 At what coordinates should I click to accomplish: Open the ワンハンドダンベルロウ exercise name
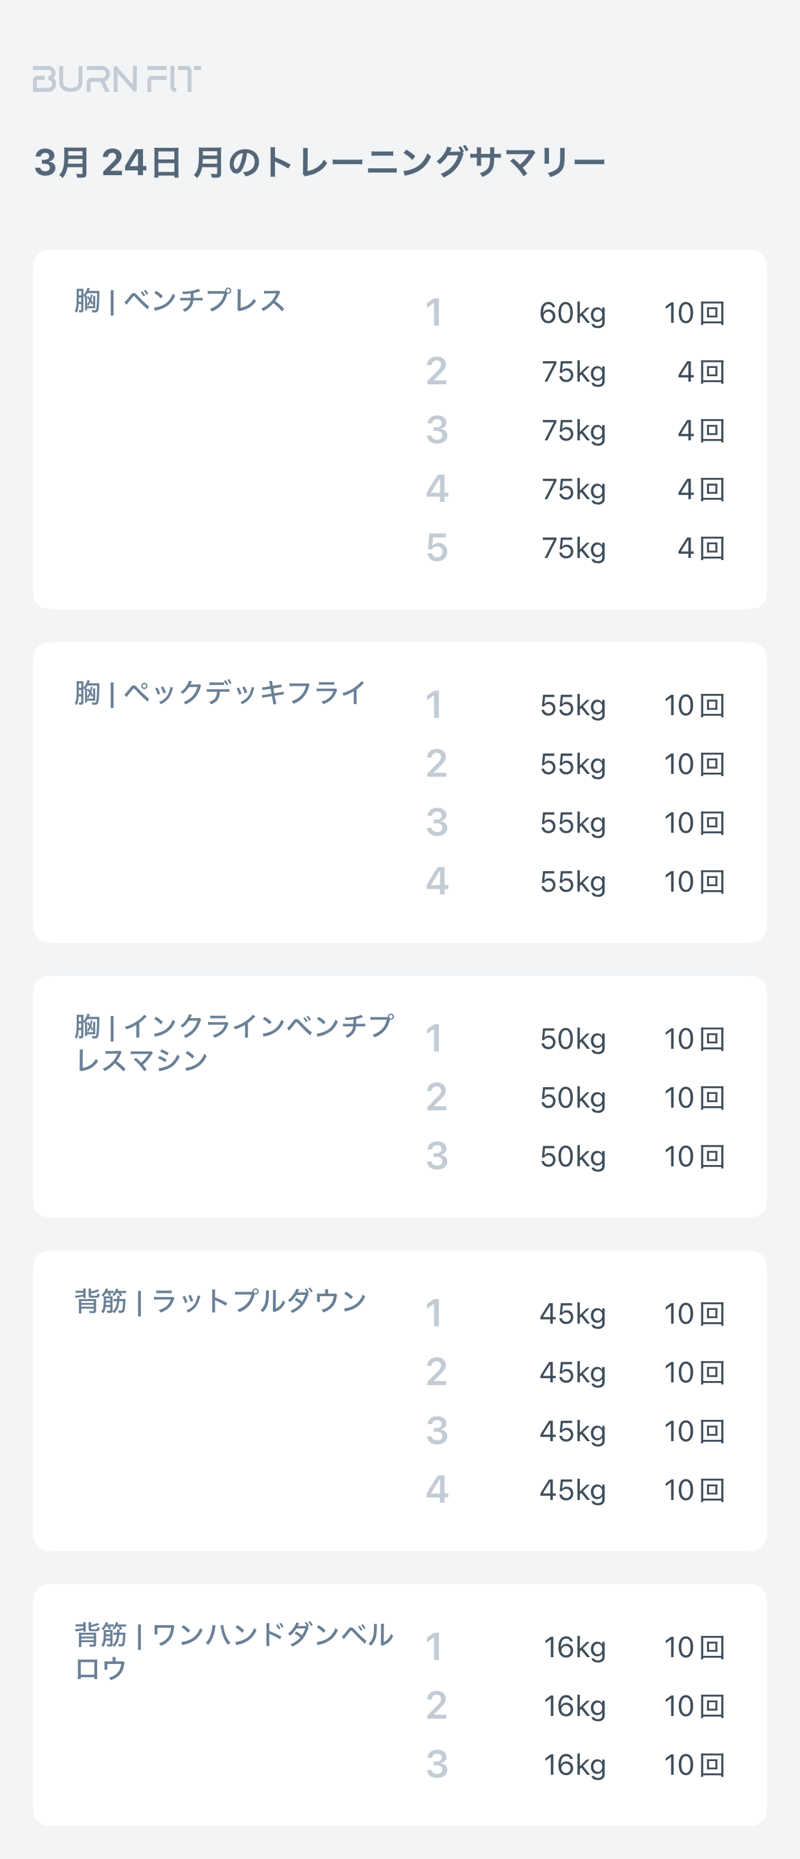[x=234, y=1651]
